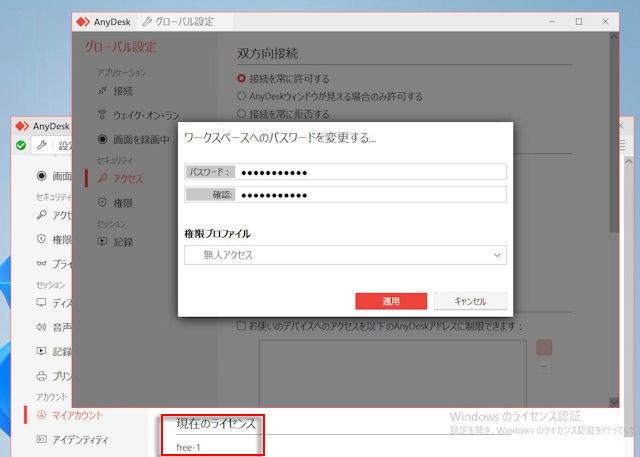The width and height of the screenshot is (640, 457).
Task: Click the パスワード input field
Action: click(x=345, y=172)
